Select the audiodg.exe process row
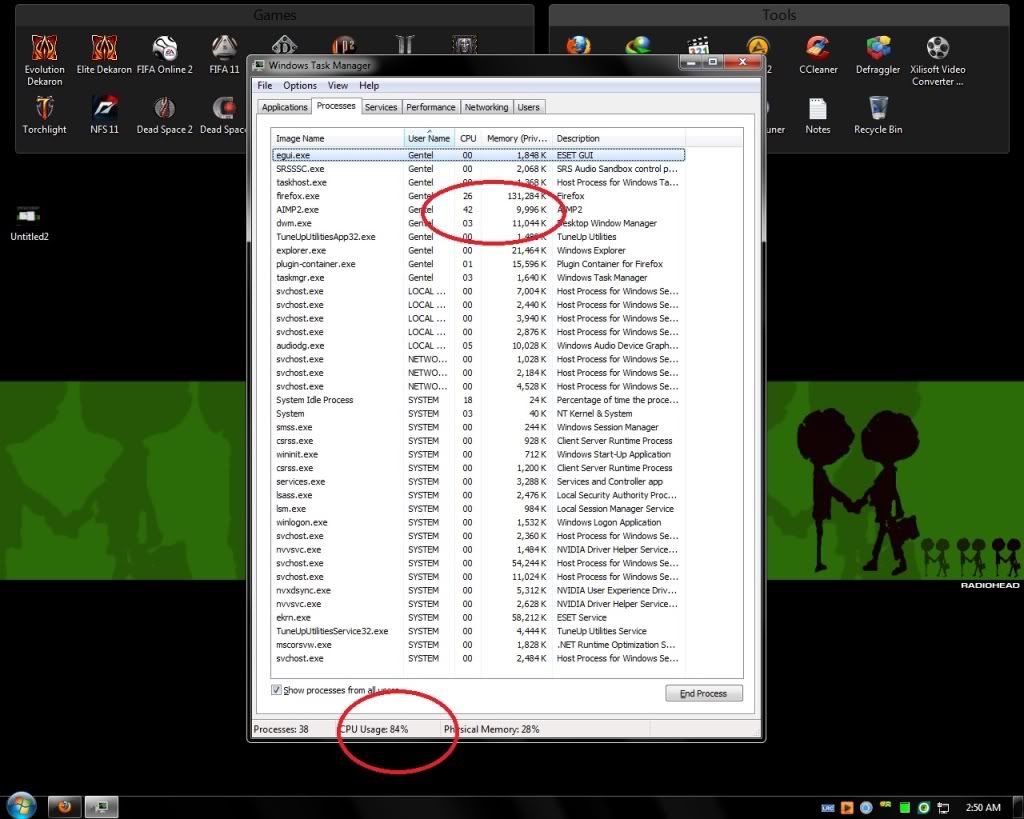The height and width of the screenshot is (819, 1024). 478,345
